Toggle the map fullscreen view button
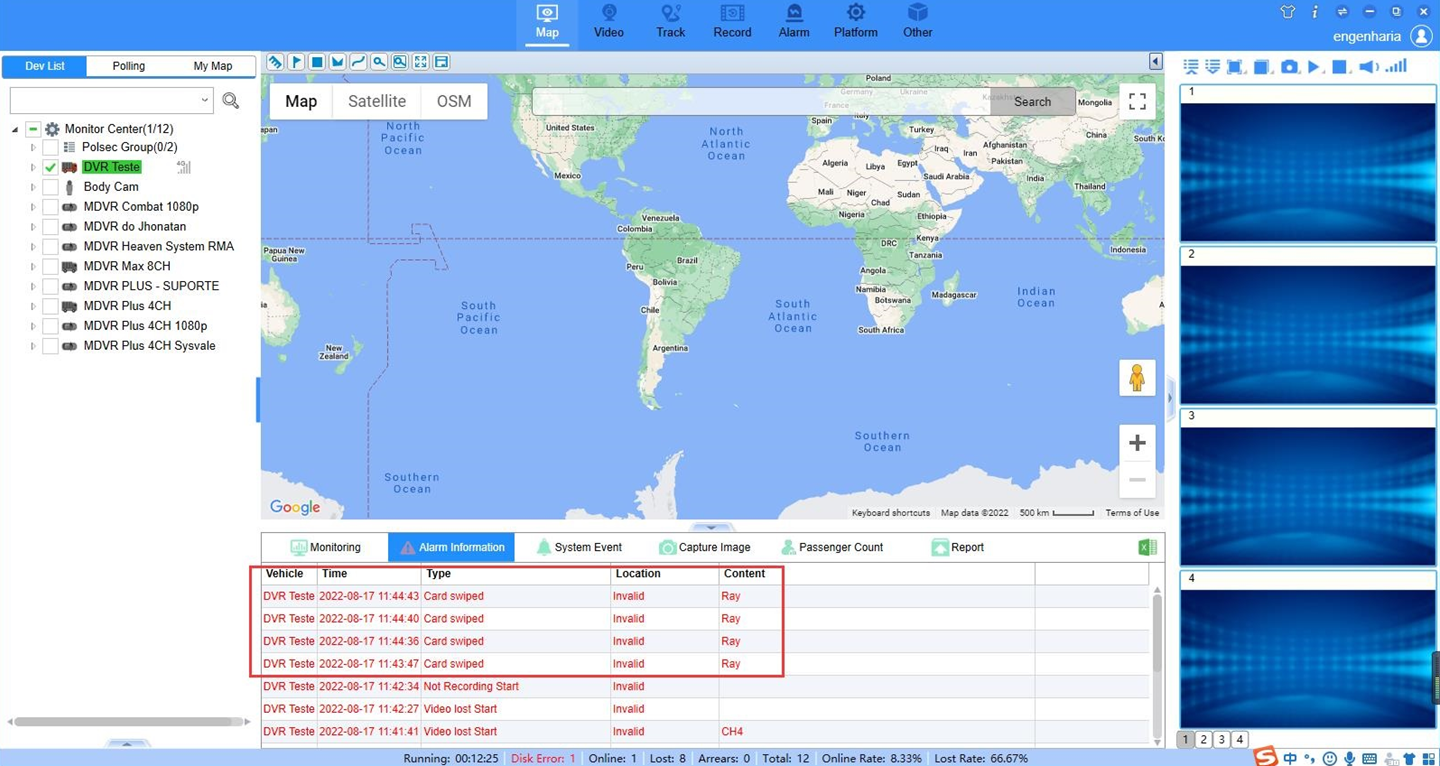This screenshot has height=766, width=1440. click(x=1137, y=101)
